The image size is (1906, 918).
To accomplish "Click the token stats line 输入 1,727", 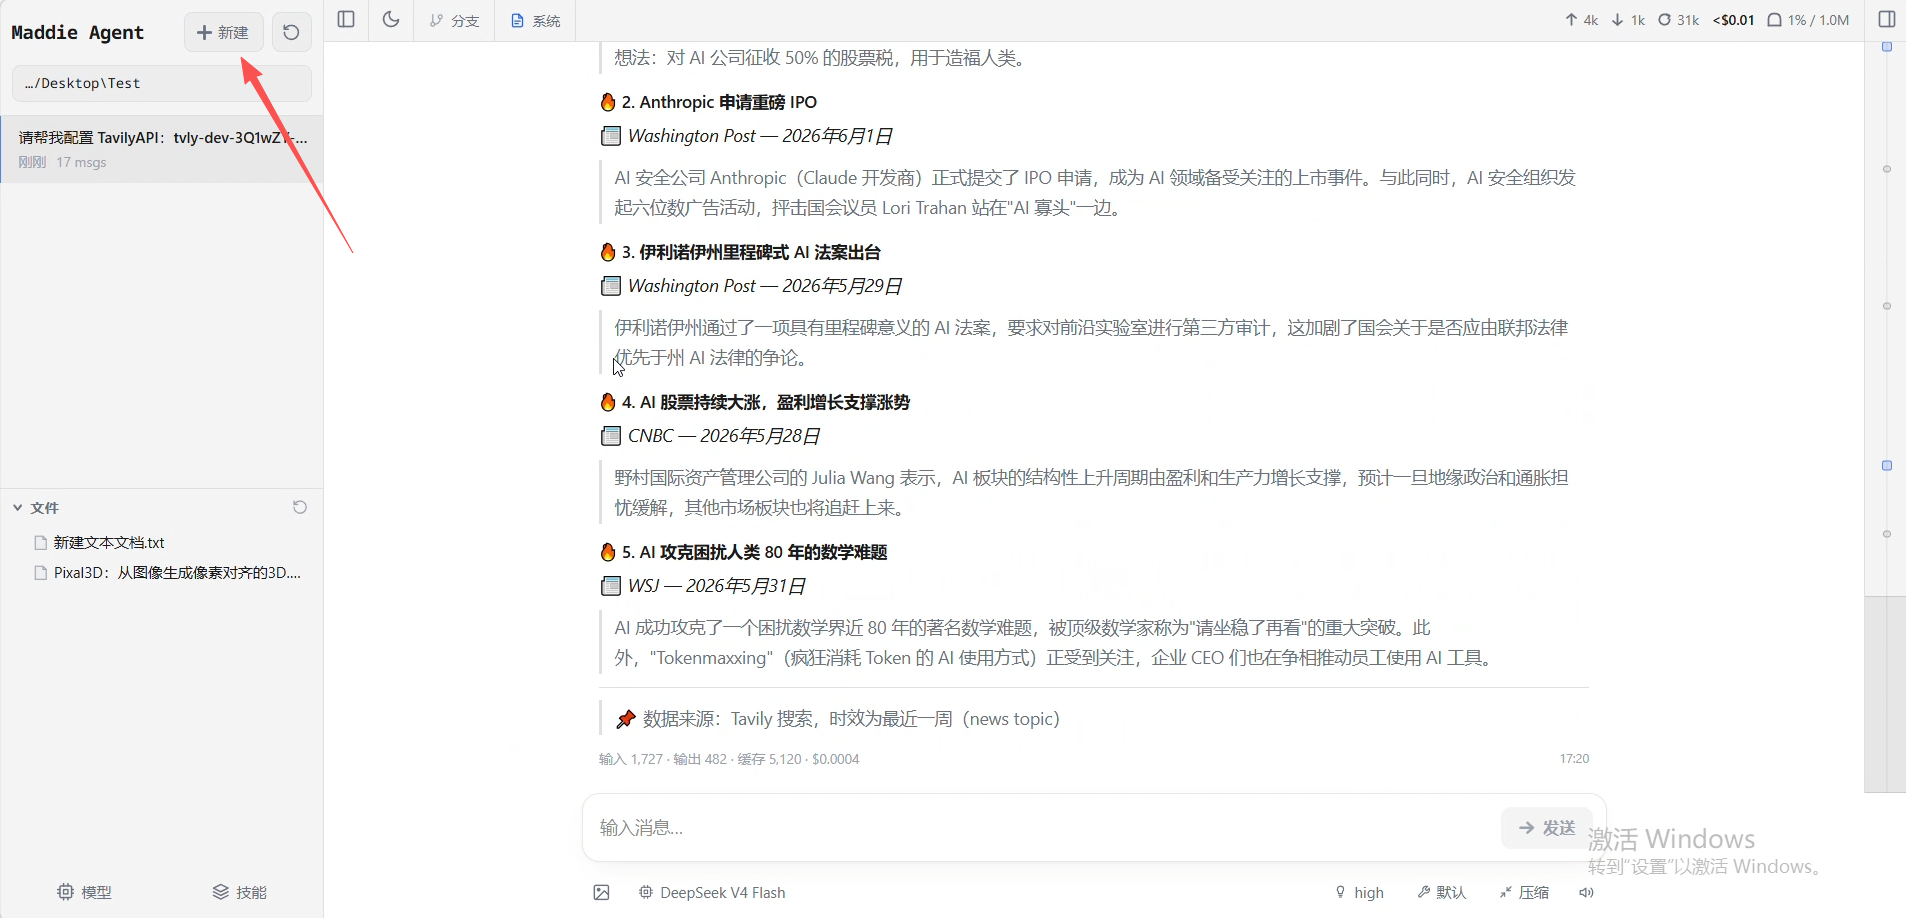I will click(x=729, y=759).
